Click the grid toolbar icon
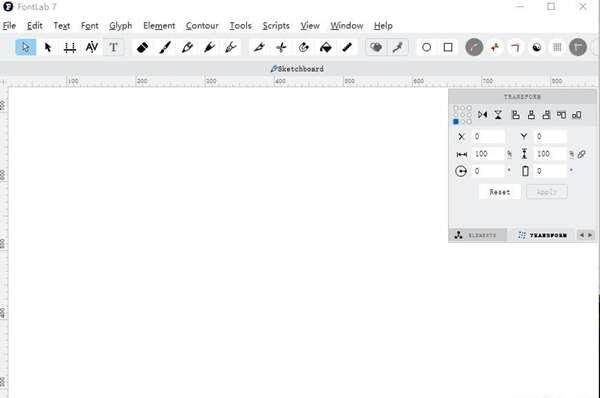Image resolution: width=600 pixels, height=398 pixels. click(x=557, y=47)
